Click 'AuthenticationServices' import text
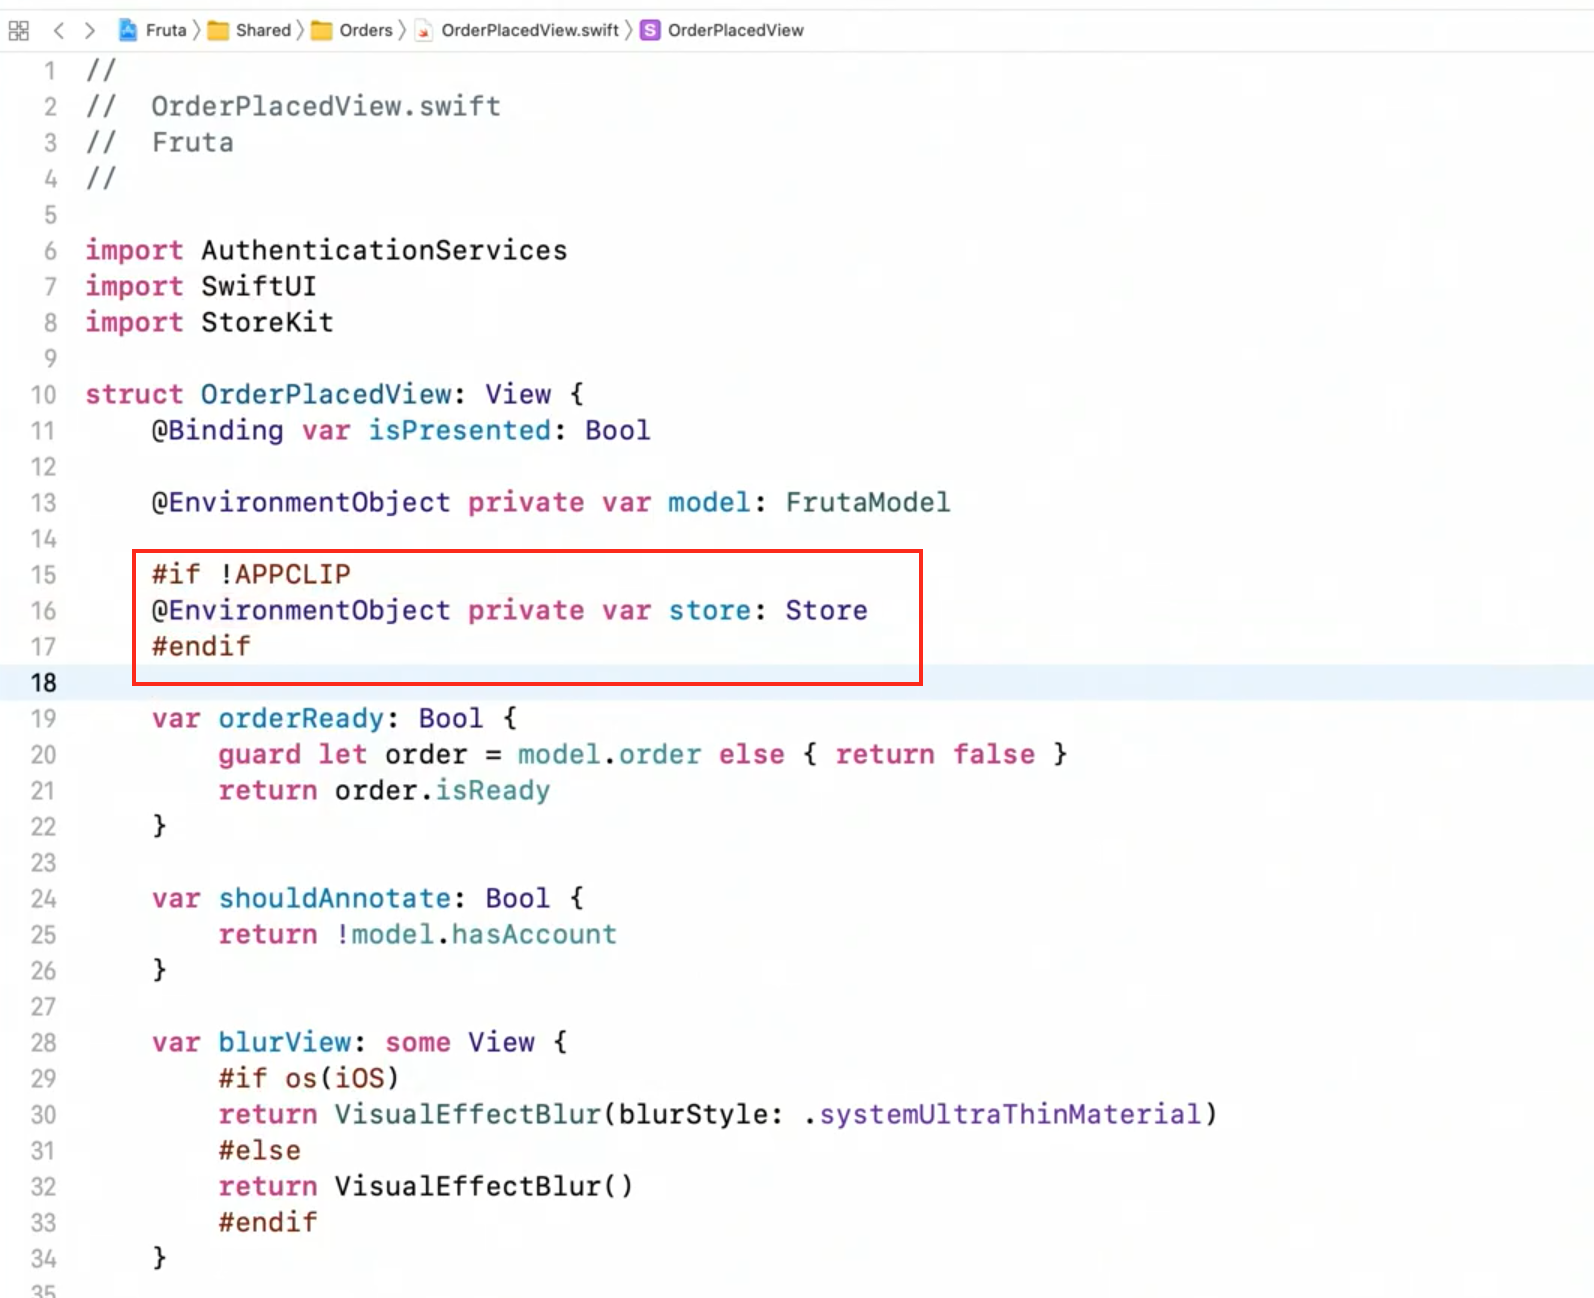Viewport: 1594px width, 1298px height. (x=384, y=250)
